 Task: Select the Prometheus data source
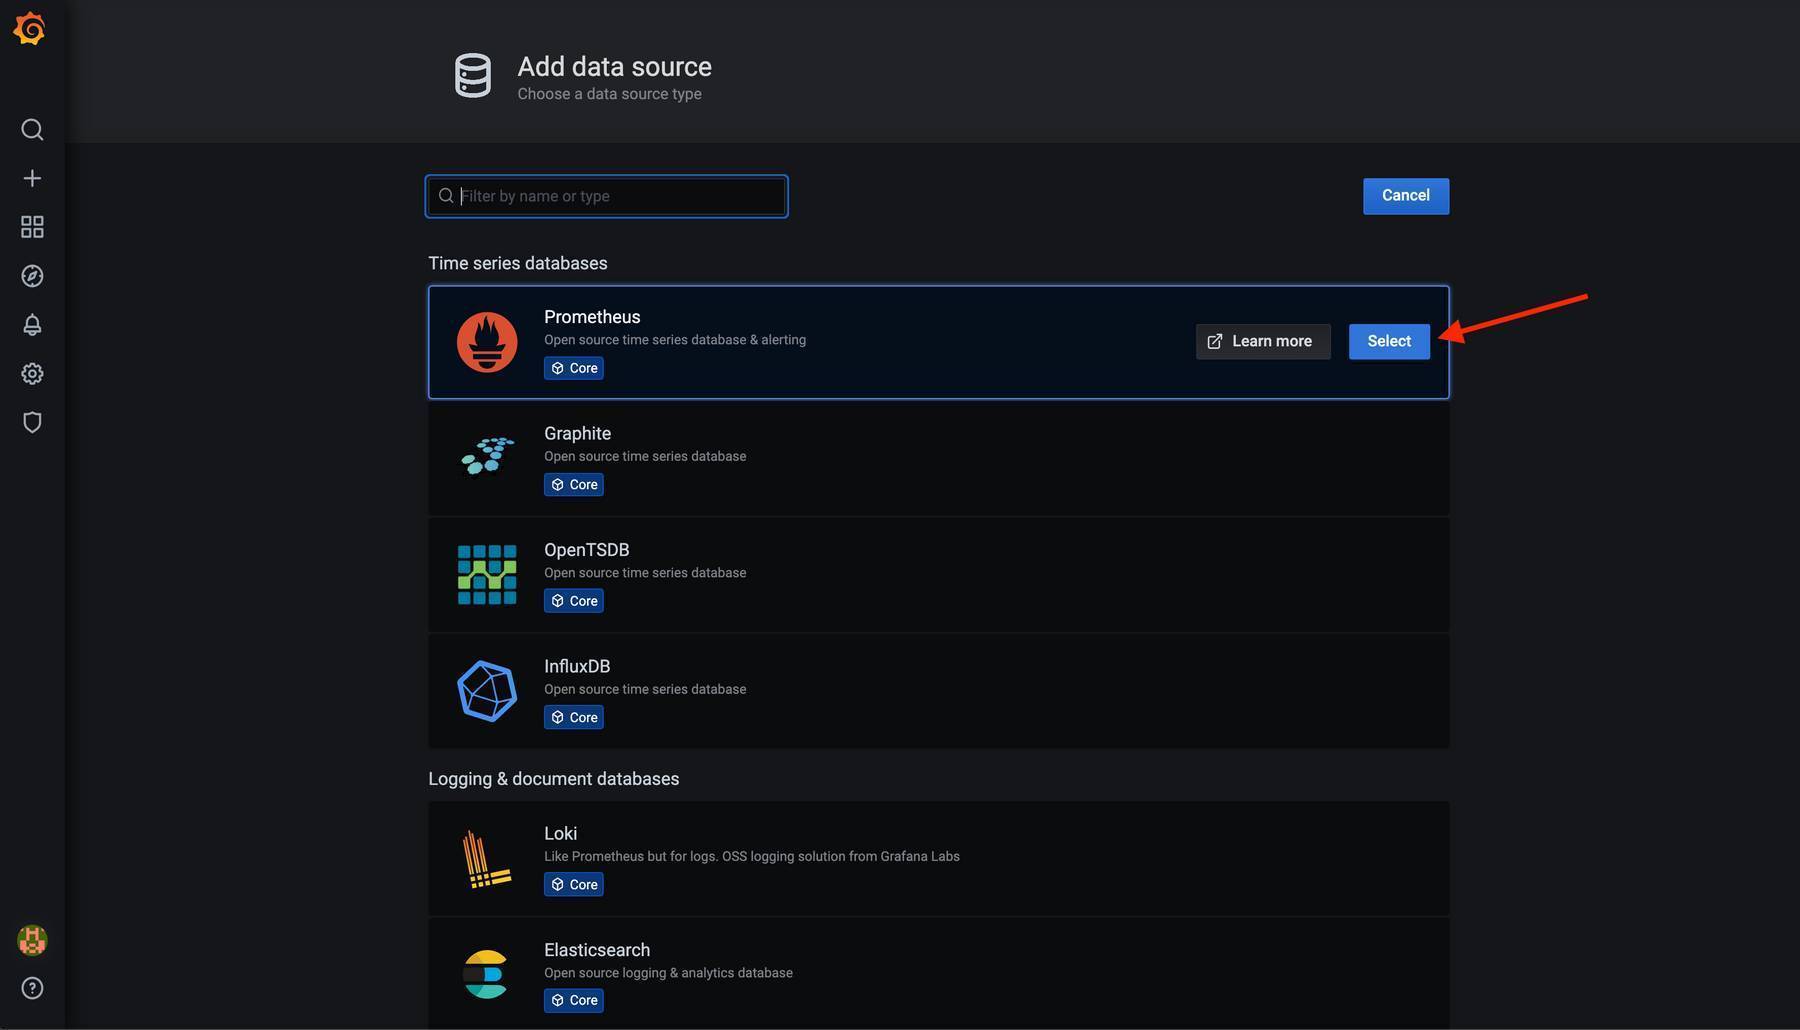point(1389,342)
